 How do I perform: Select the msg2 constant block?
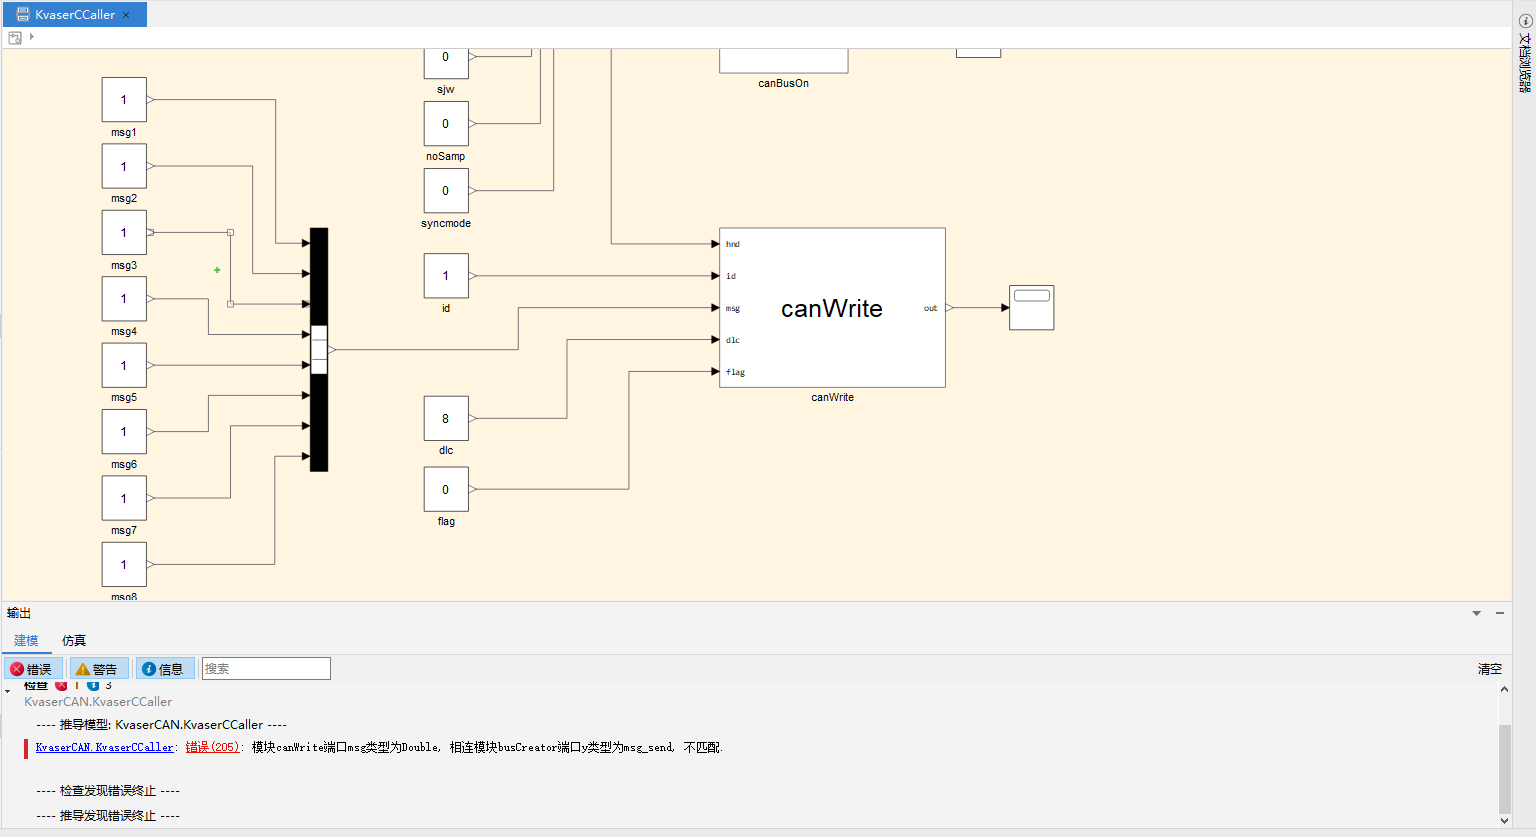(124, 166)
